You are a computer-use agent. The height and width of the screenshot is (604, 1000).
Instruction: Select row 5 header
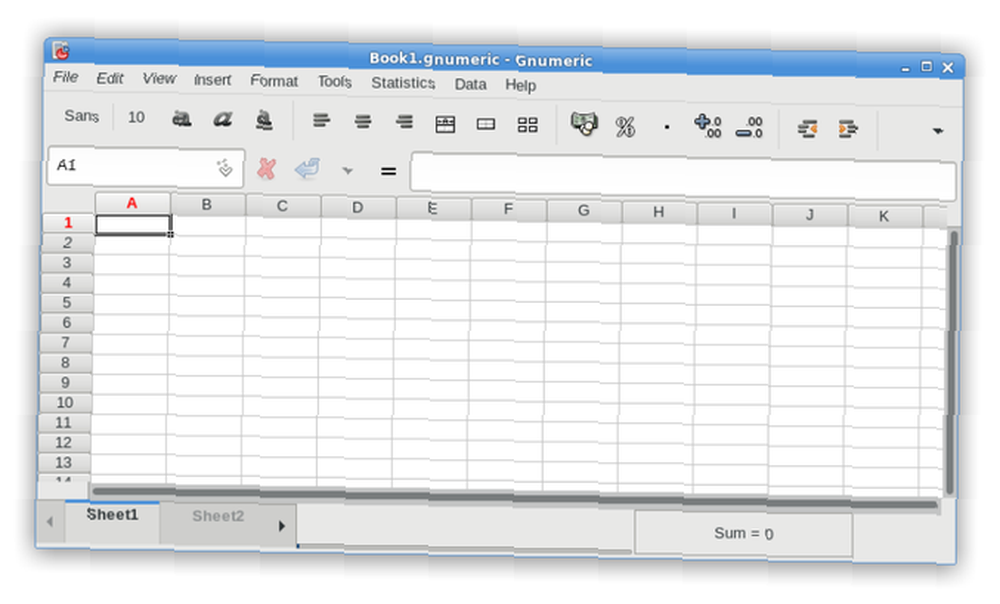click(x=67, y=303)
